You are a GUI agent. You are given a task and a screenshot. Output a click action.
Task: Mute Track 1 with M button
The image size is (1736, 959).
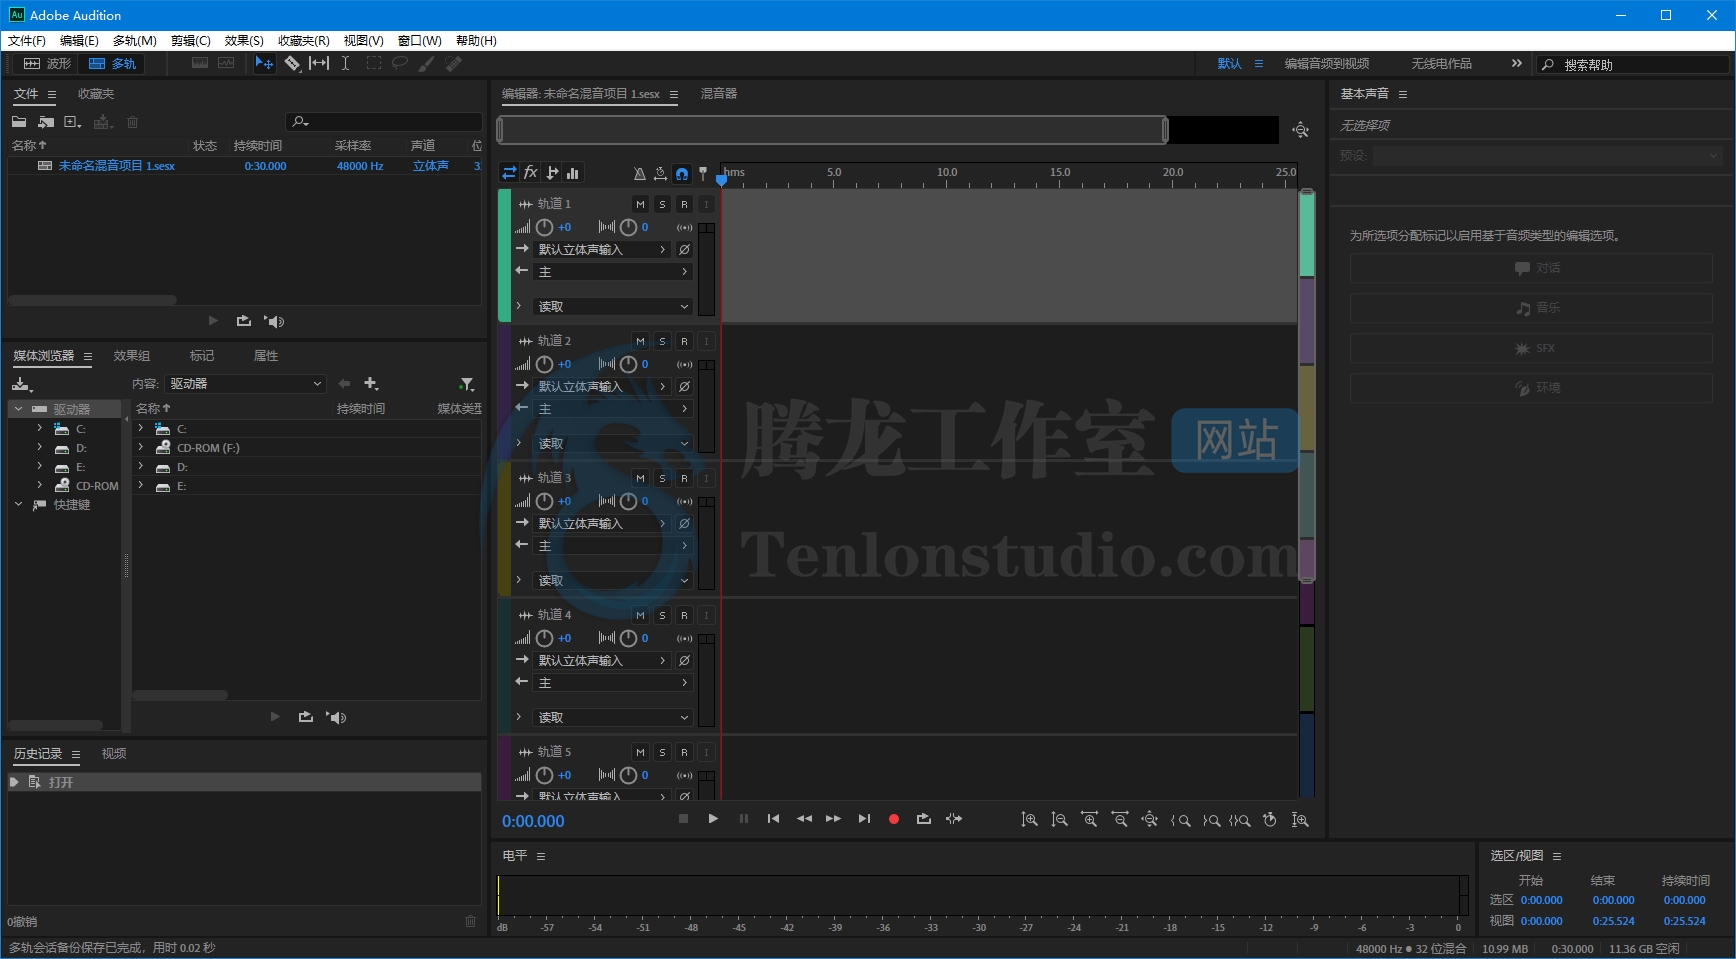pos(641,204)
